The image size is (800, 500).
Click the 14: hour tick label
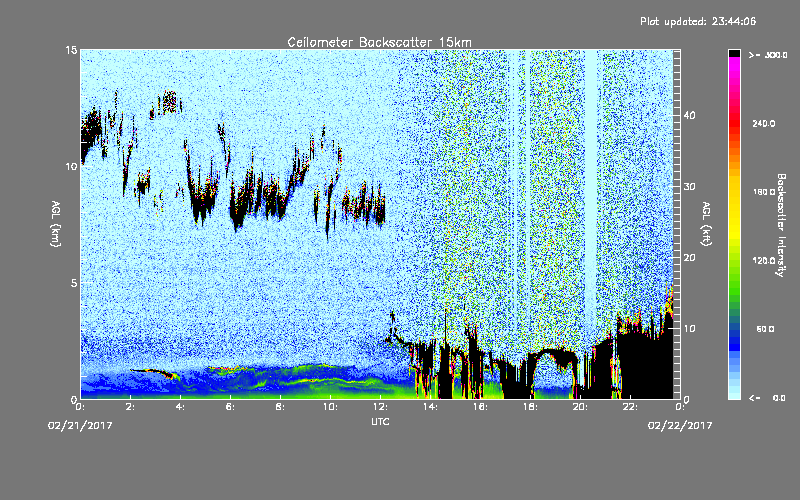pos(430,407)
